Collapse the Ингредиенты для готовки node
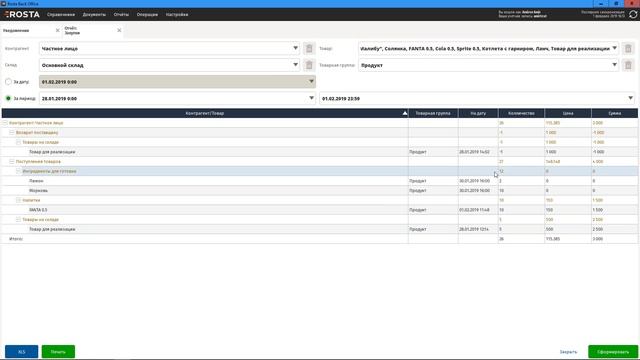Viewport: 640px width, 360px height. tap(18, 171)
